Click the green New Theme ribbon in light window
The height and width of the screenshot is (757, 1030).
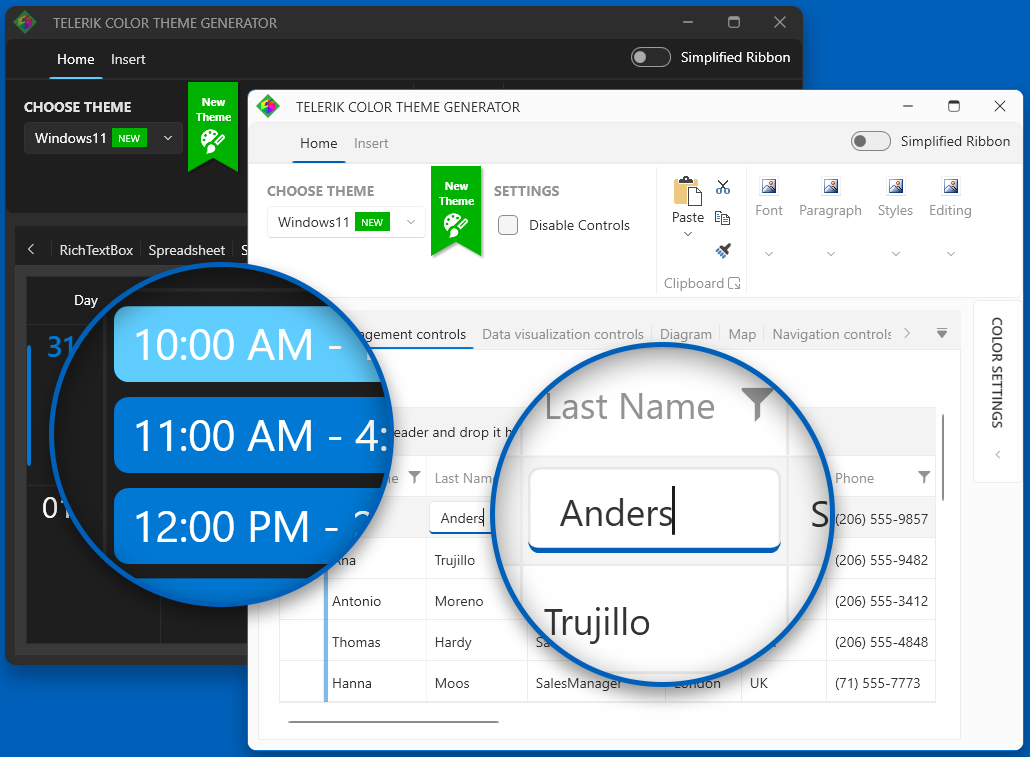click(x=456, y=210)
